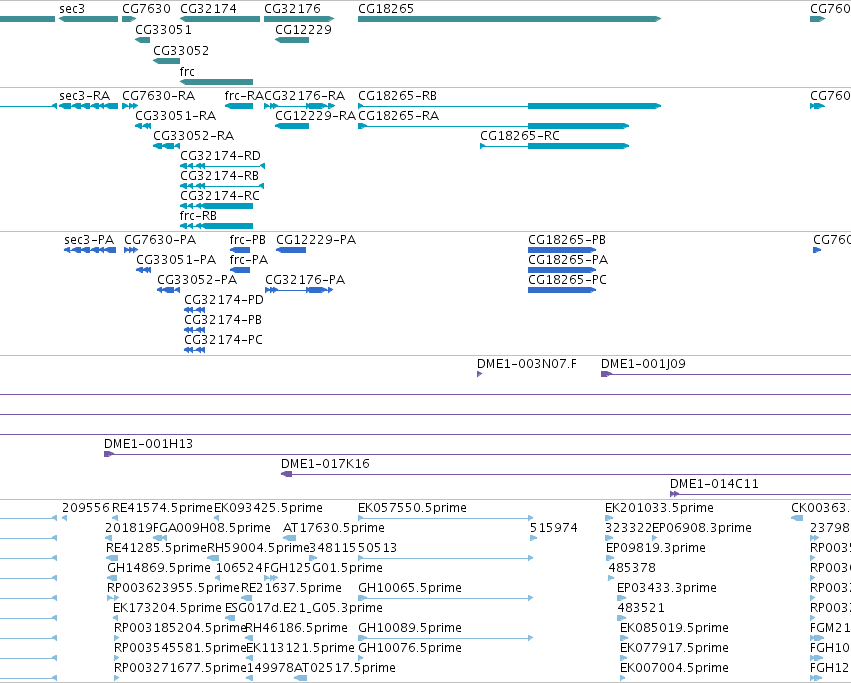This screenshot has width=851, height=683.
Task: Click the CG33052-PA protein label
Action: (197, 280)
